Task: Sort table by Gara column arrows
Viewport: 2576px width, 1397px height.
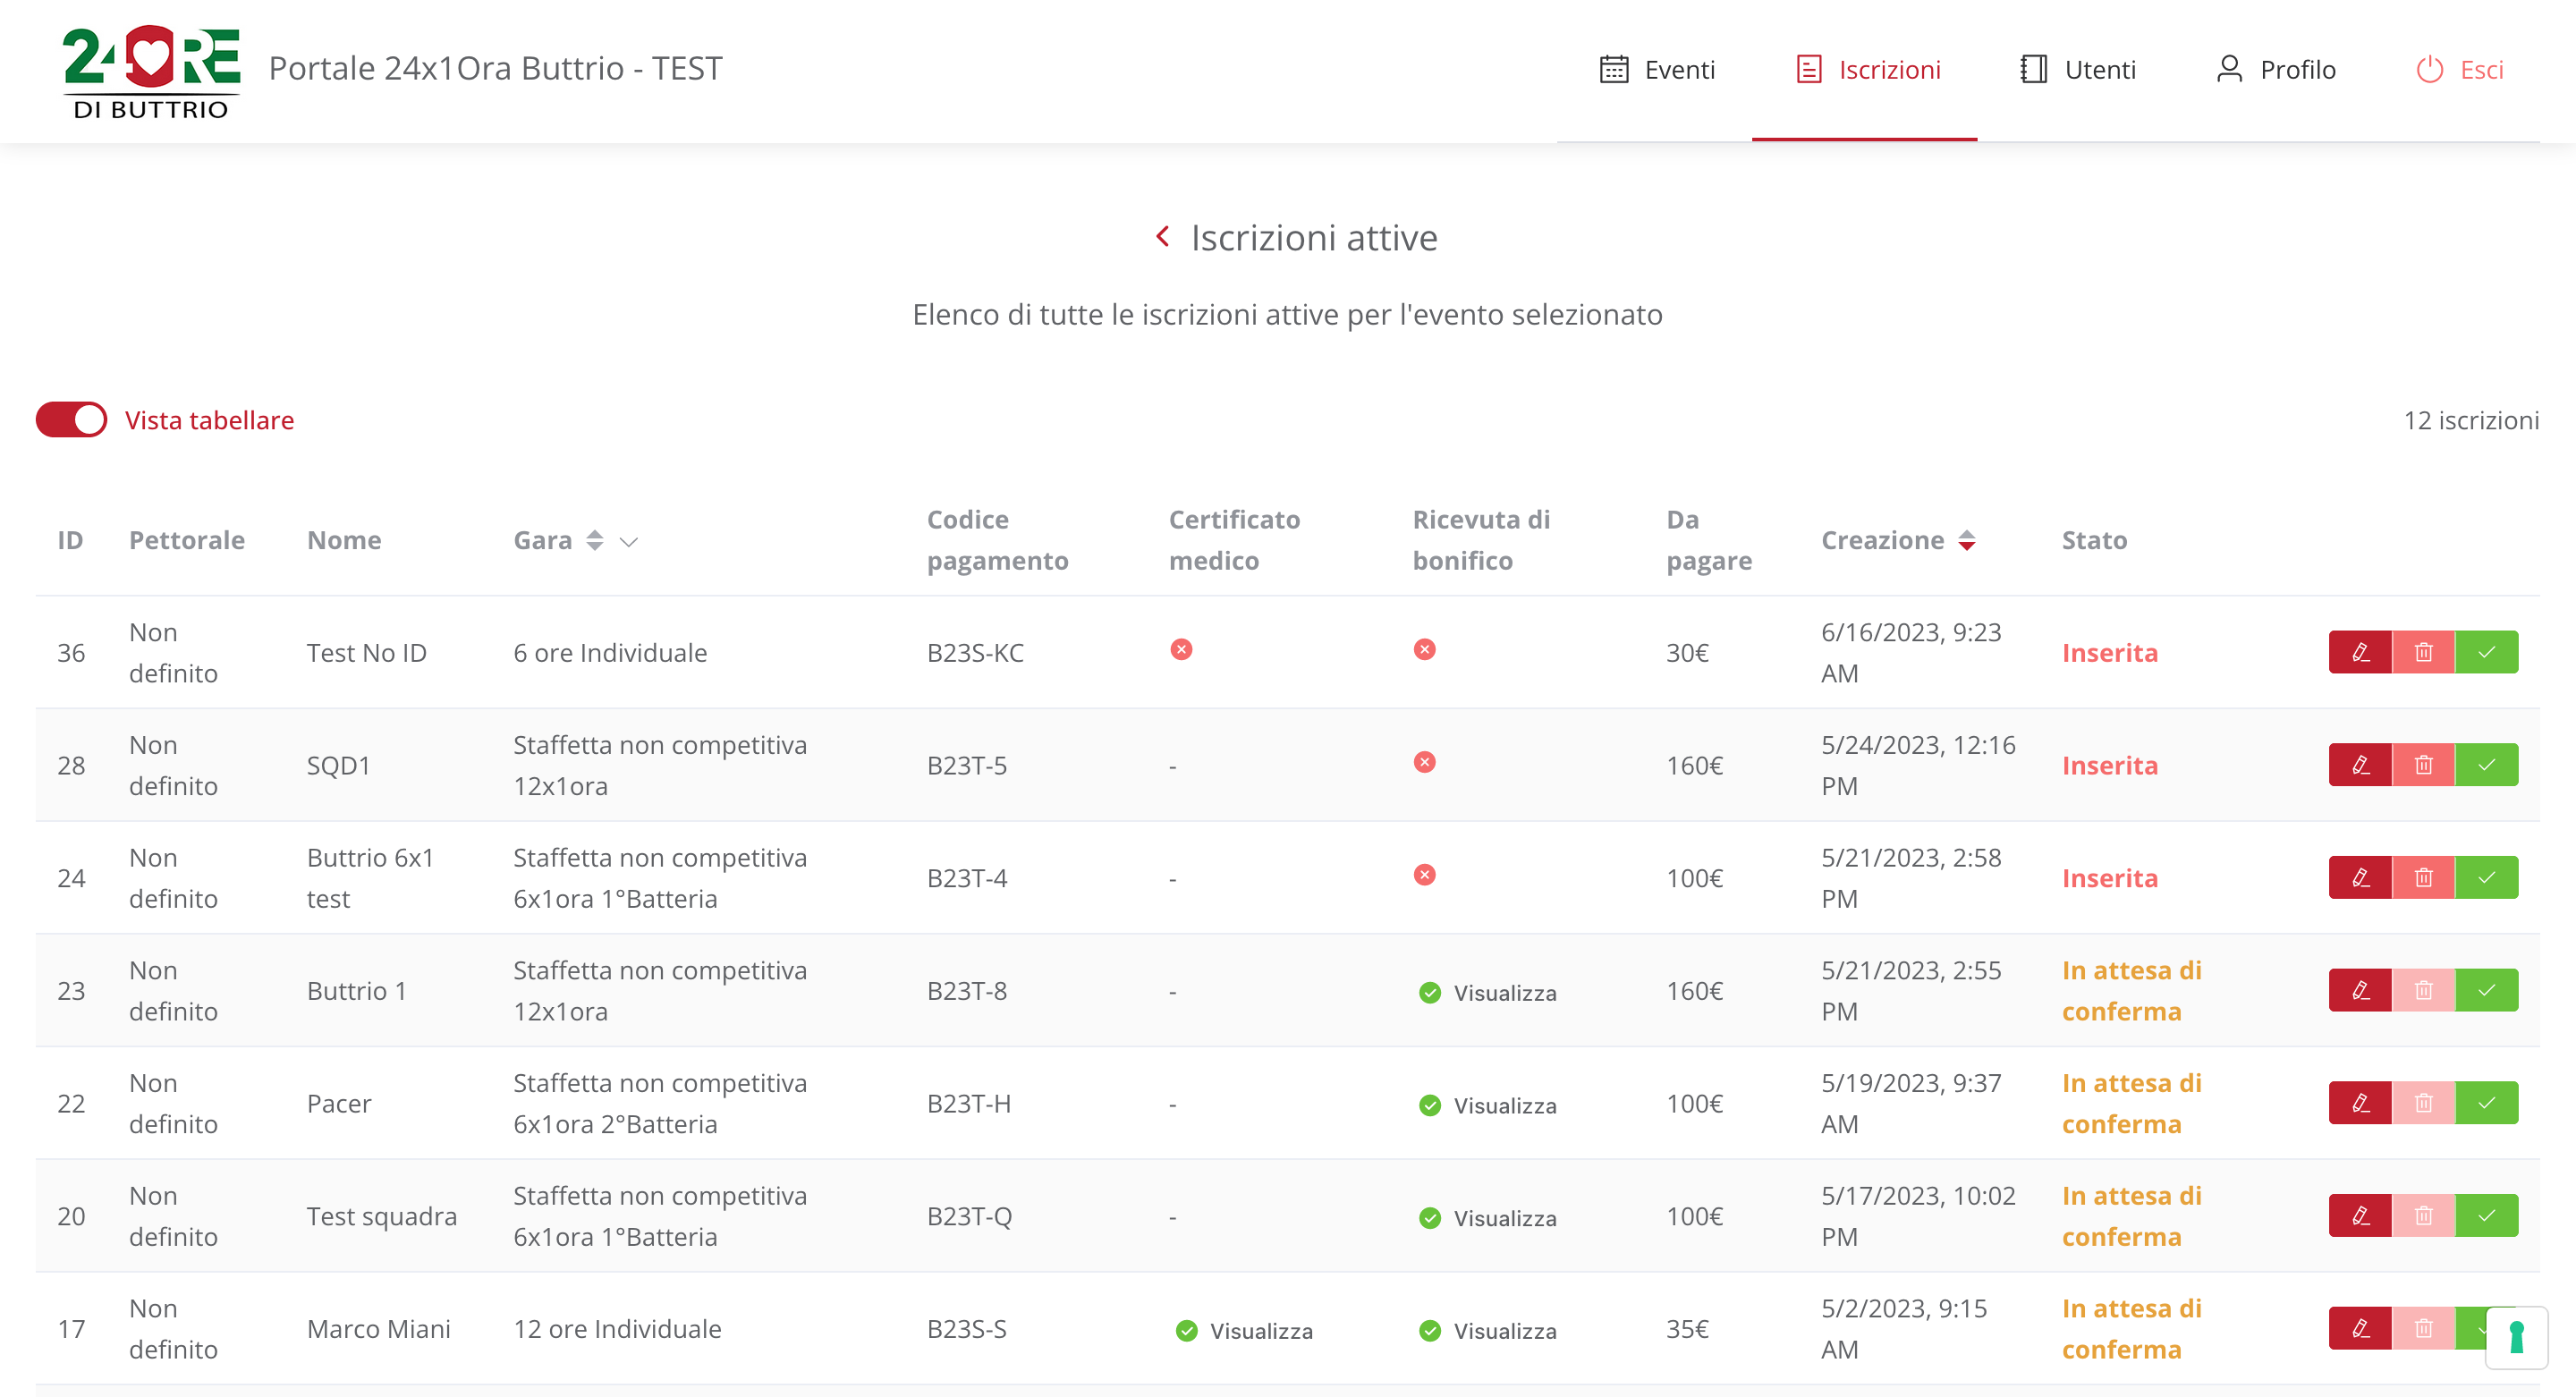Action: 595,541
